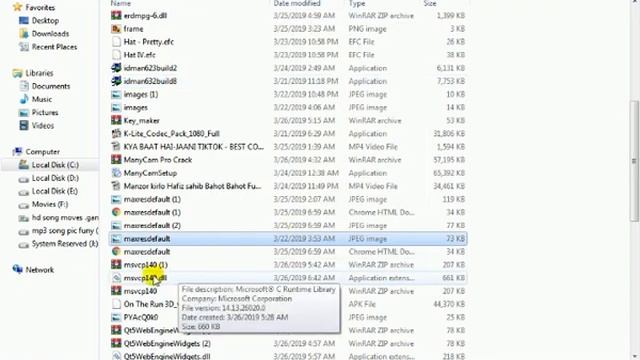Click the images (1) JPEG icon
The image size is (640, 360).
[x=116, y=94]
